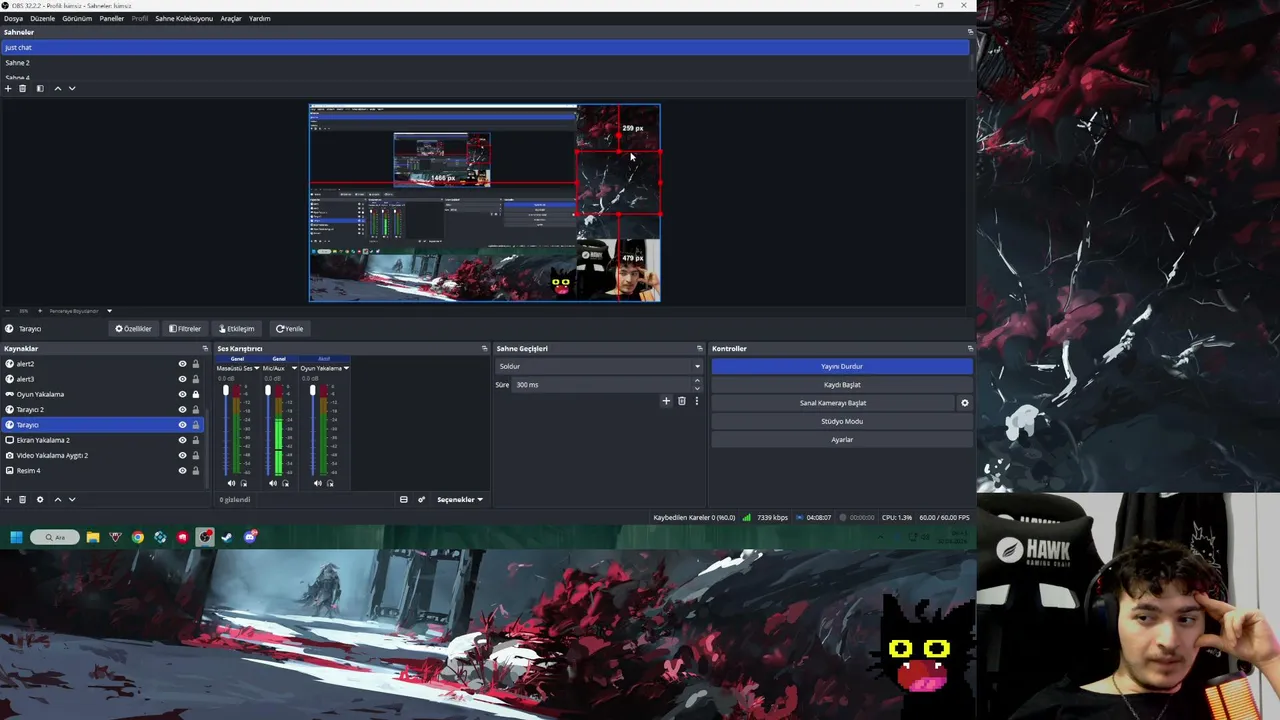
Task: Open Oyun Yakalama mixer channel dropdown
Action: pyautogui.click(x=346, y=368)
